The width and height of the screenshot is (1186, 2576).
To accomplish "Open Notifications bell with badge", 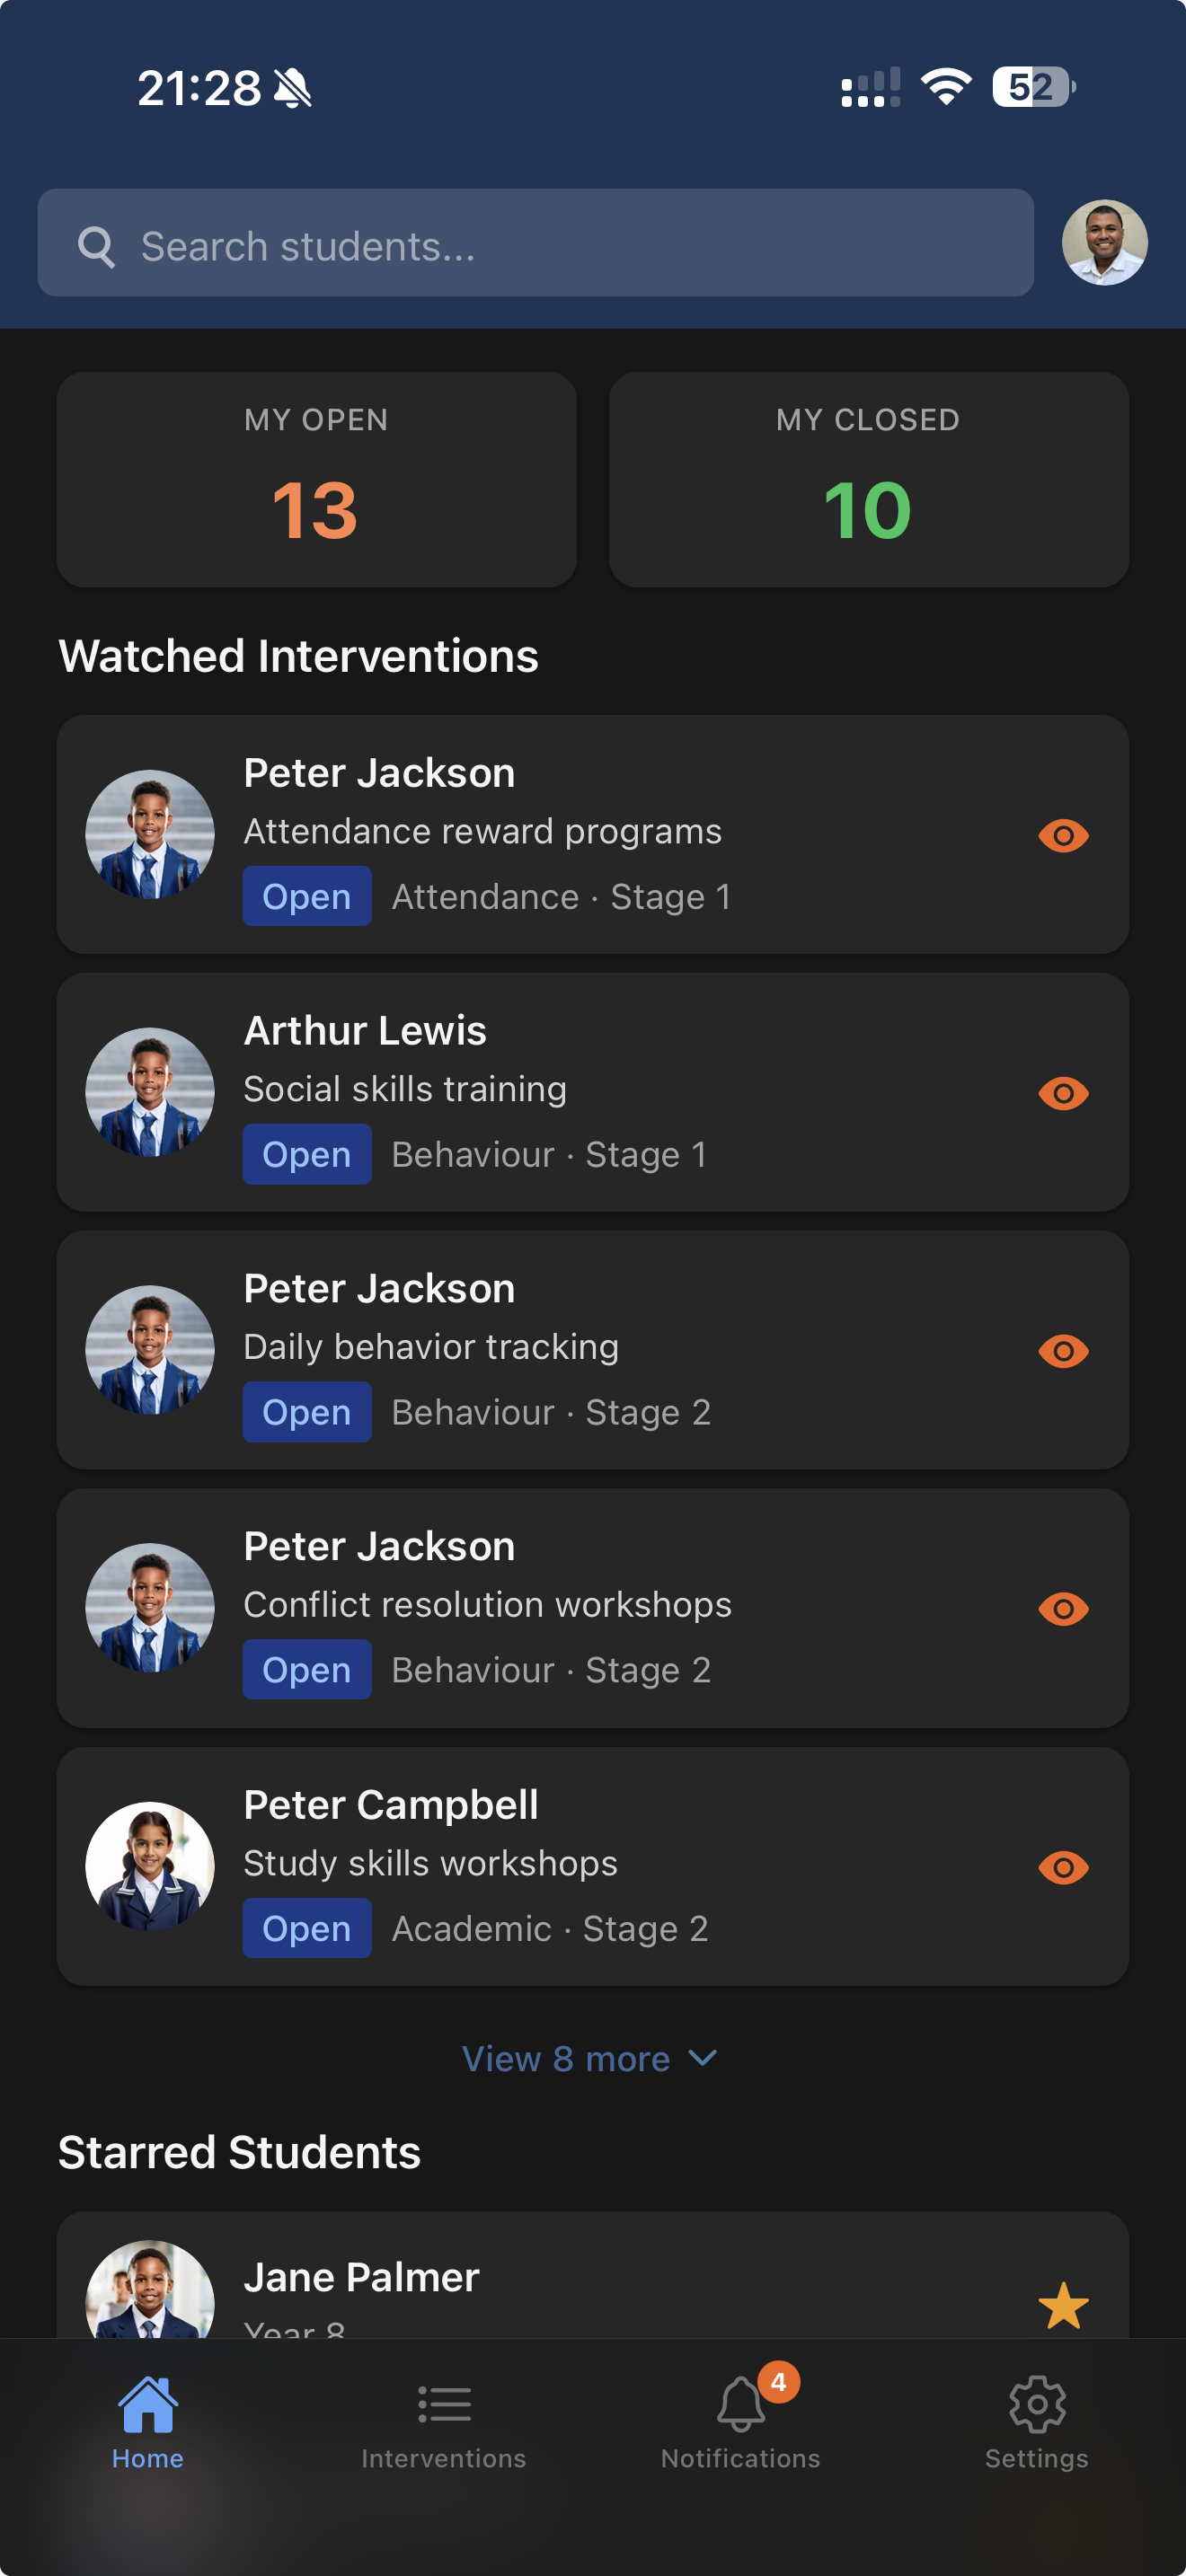I will coord(741,2404).
